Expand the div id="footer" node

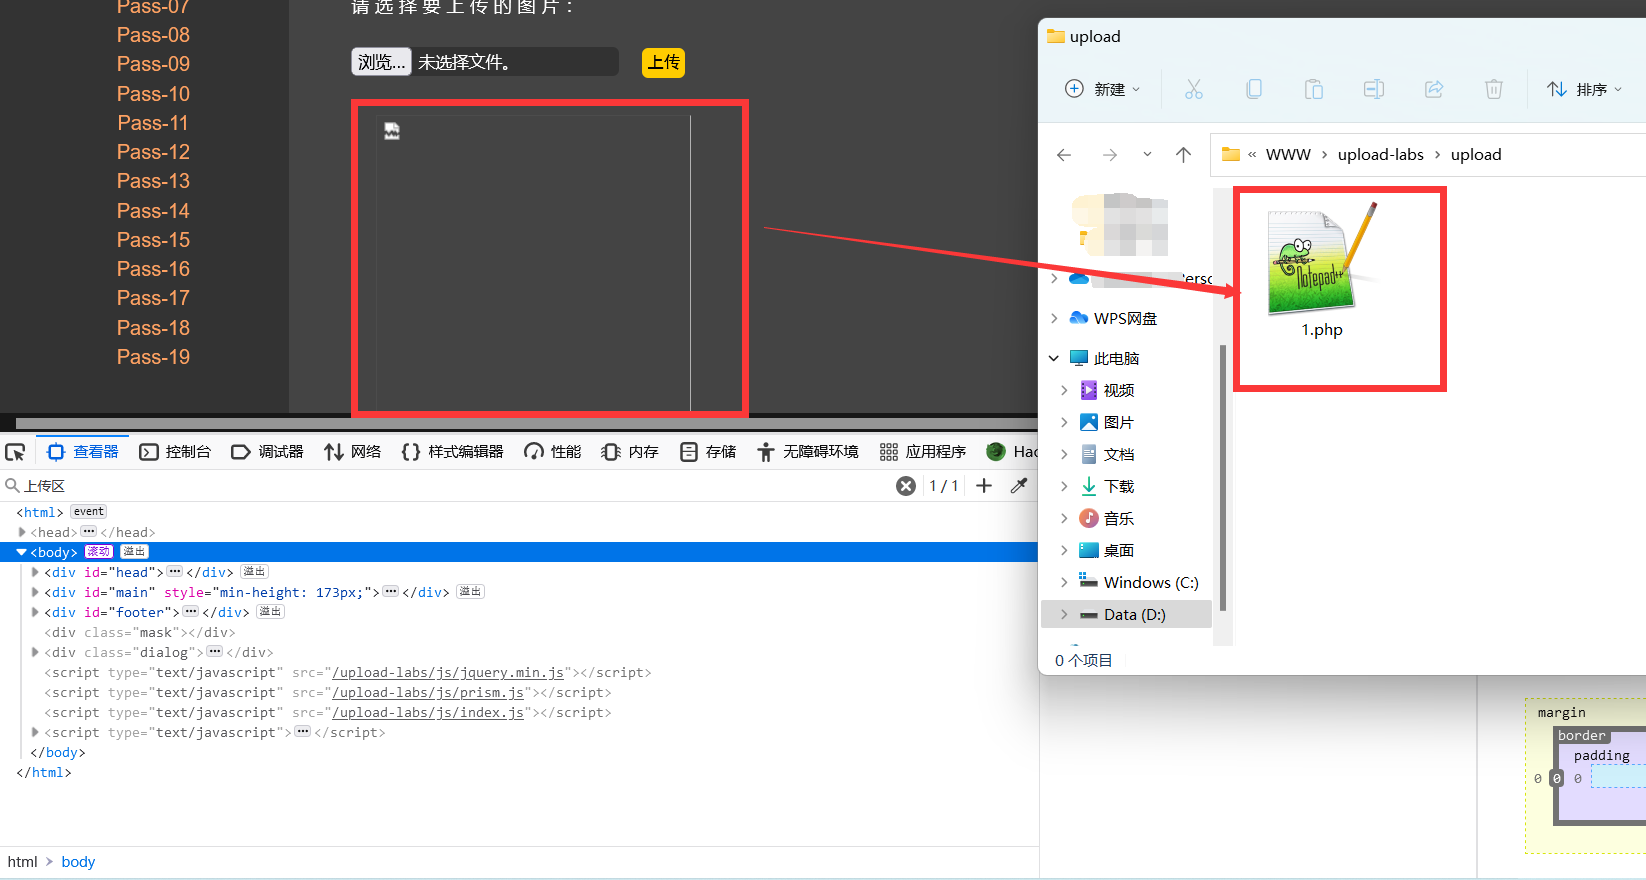point(35,612)
